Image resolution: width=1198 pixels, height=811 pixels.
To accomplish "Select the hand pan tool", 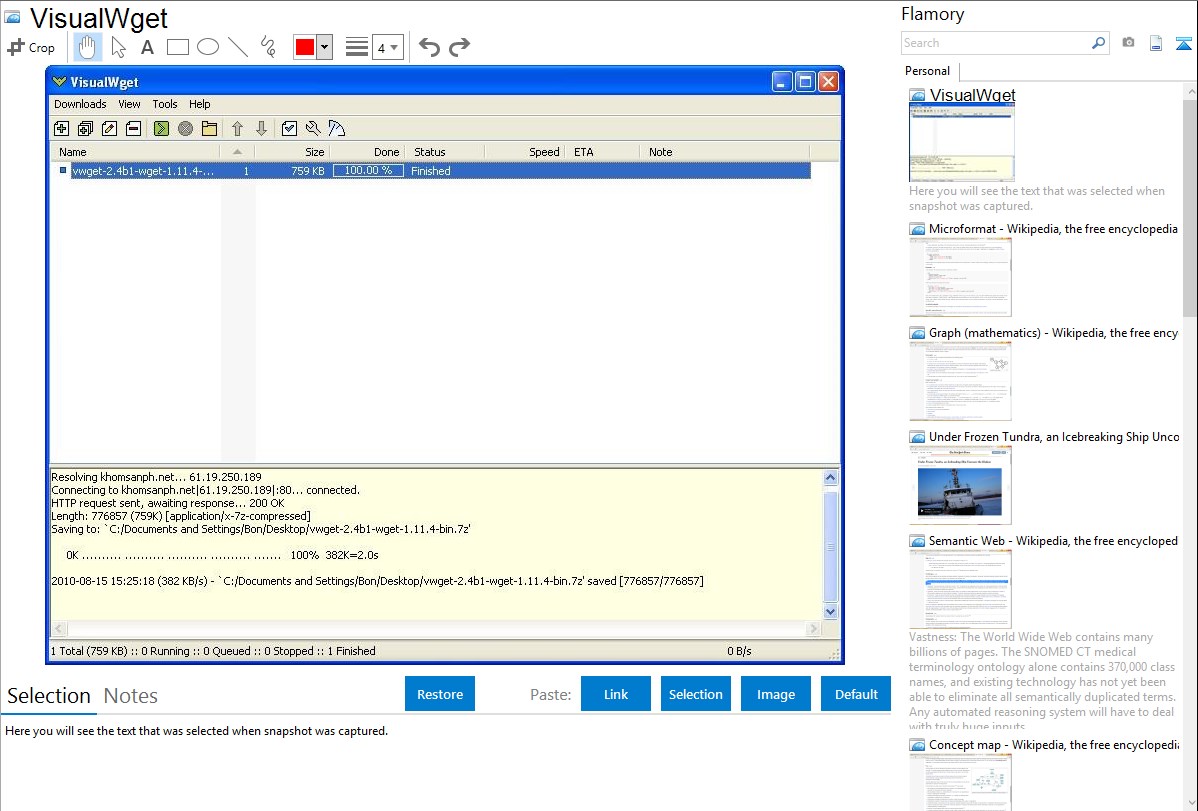I will pyautogui.click(x=87, y=47).
